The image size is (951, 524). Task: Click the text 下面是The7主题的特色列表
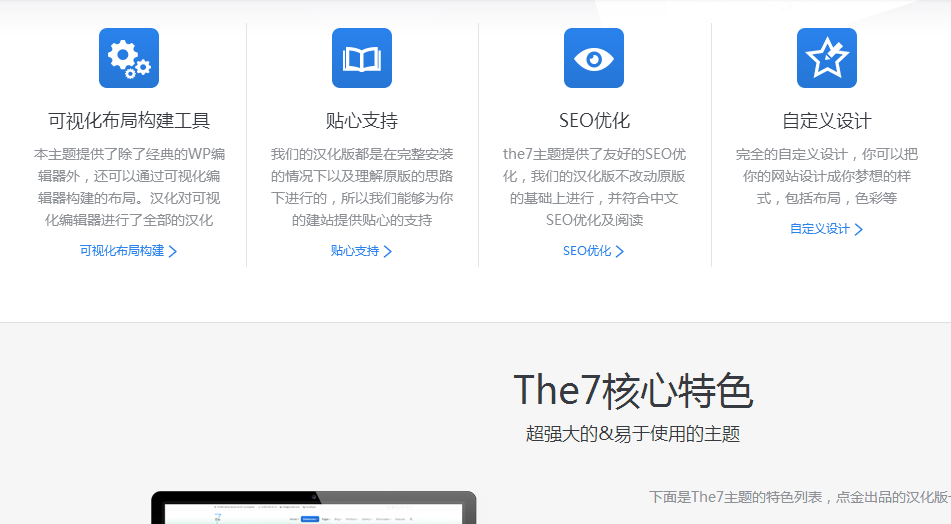coord(735,497)
